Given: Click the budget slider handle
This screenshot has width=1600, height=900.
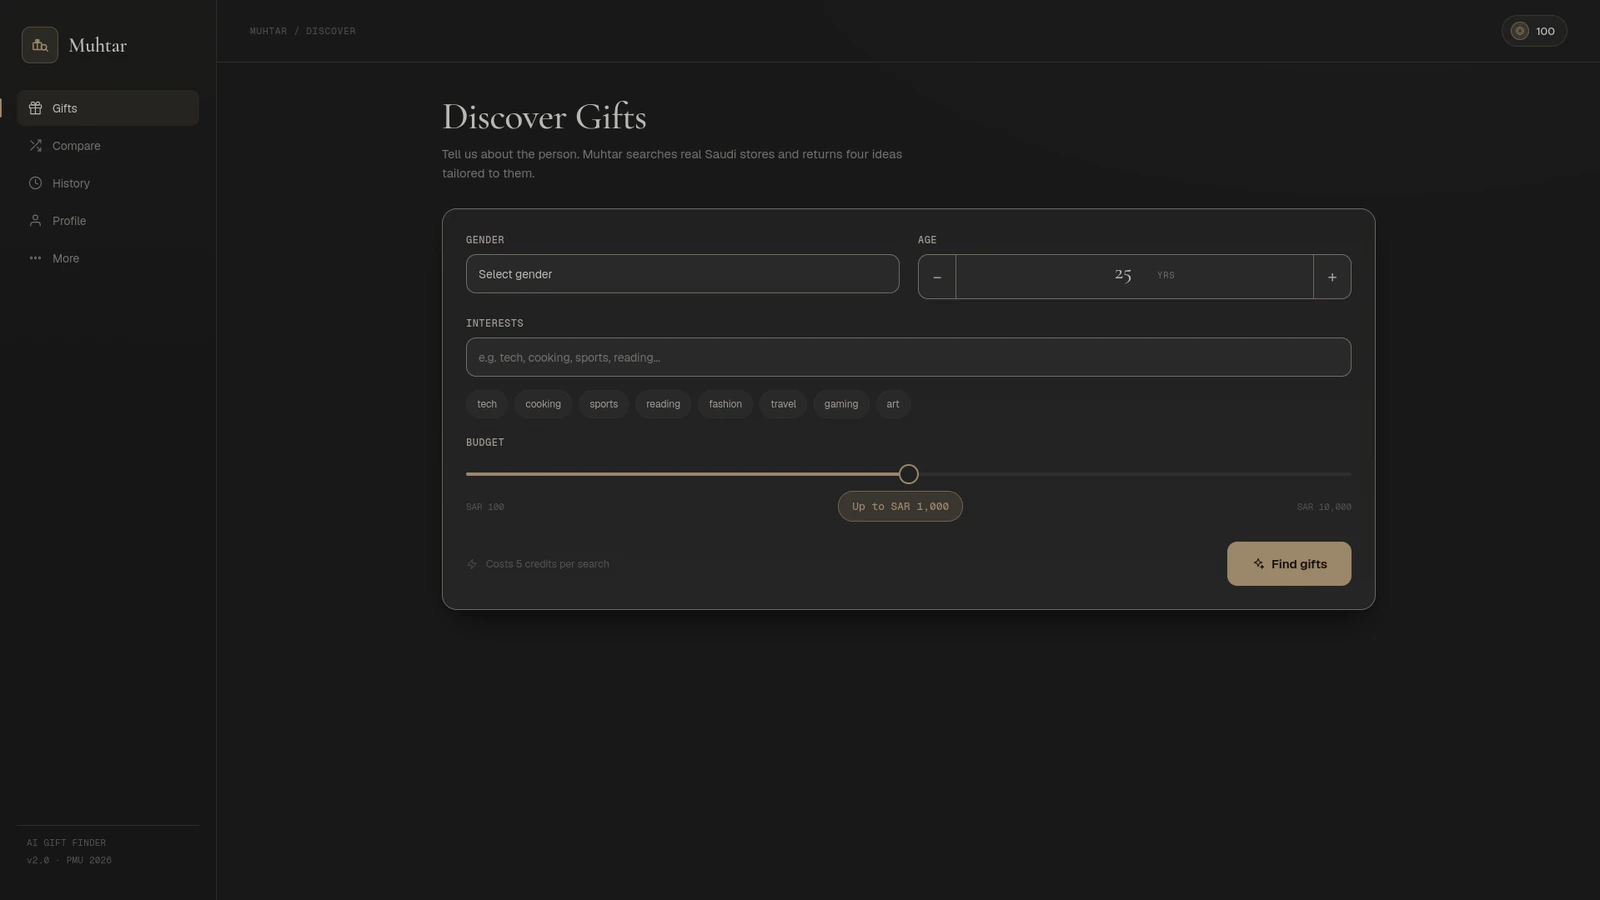Looking at the screenshot, I should point(908,474).
